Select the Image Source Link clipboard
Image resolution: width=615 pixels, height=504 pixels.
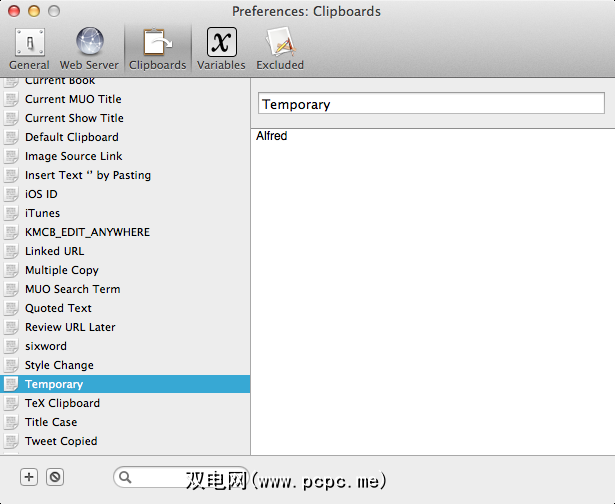click(125, 156)
